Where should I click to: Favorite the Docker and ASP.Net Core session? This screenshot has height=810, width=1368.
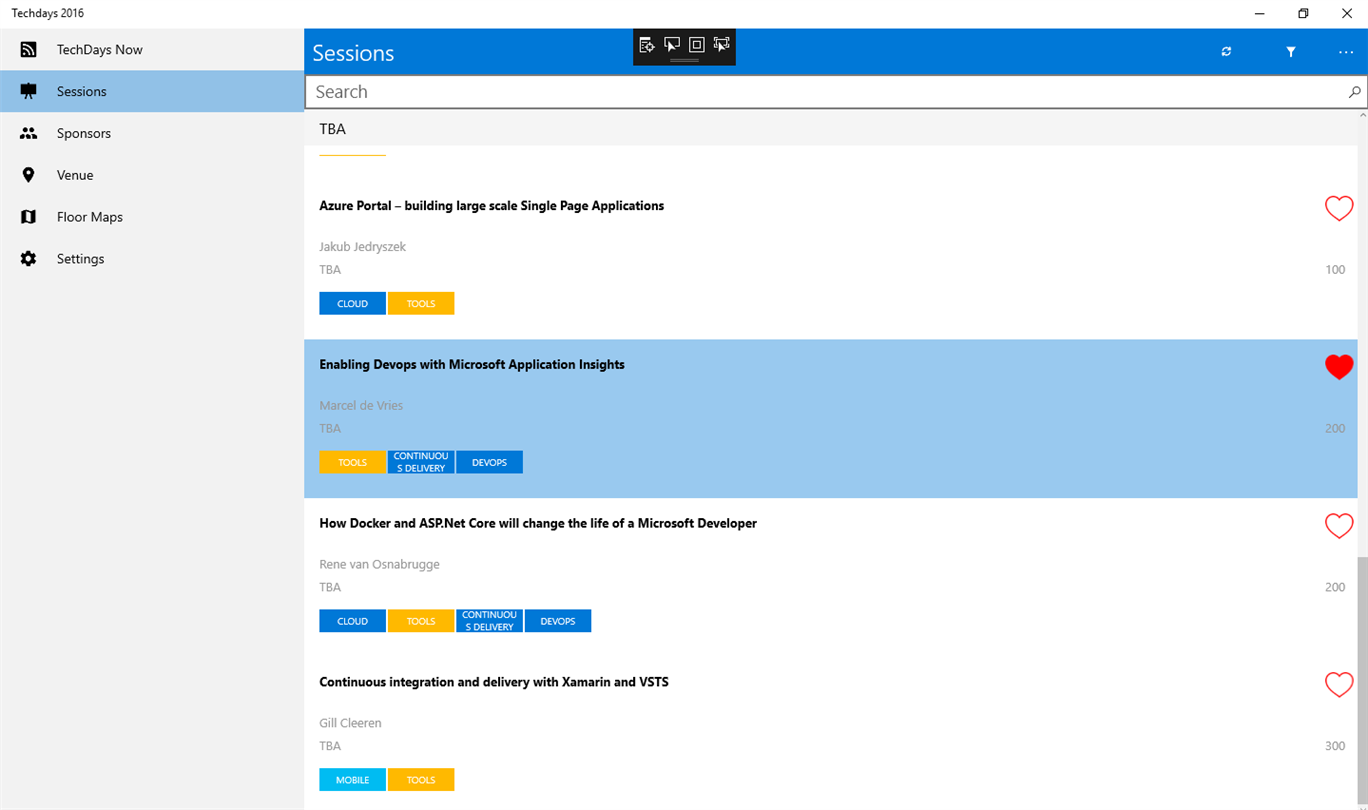tap(1339, 526)
